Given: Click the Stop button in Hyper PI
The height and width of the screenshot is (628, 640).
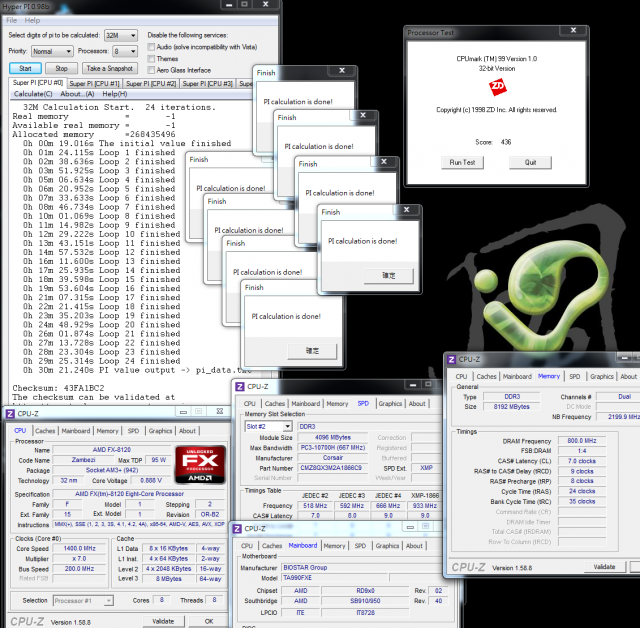Looking at the screenshot, I should pyautogui.click(x=61, y=69).
